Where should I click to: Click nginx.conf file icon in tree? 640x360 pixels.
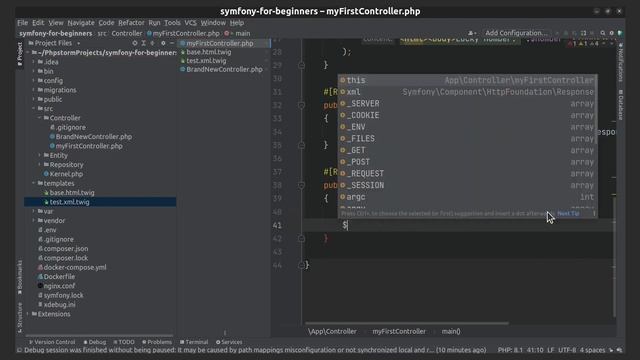click(40, 286)
